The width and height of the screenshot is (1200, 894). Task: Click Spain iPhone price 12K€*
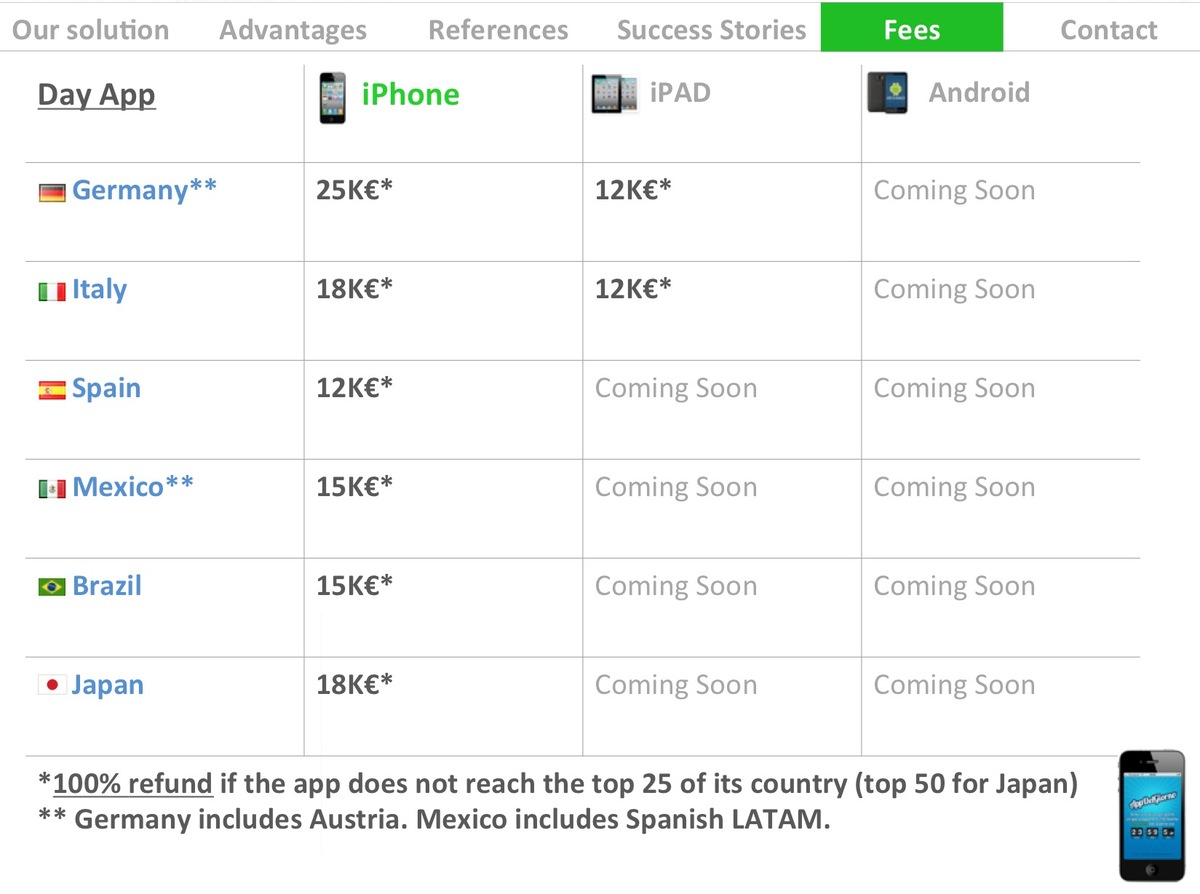[x=355, y=388]
